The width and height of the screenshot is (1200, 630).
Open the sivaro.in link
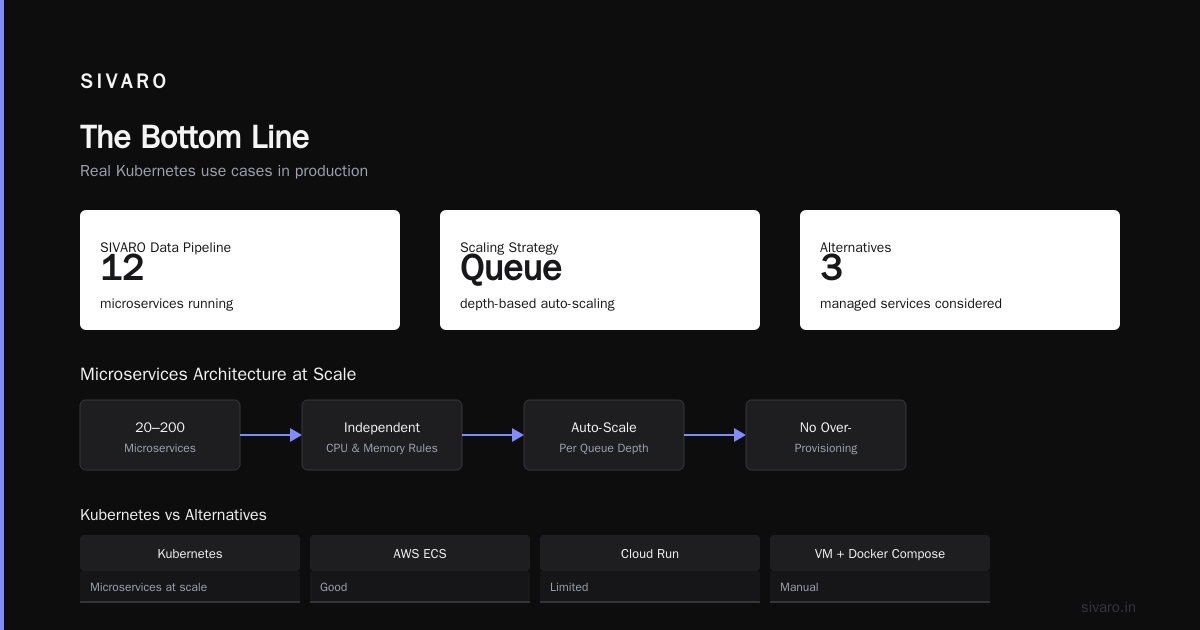[1108, 607]
